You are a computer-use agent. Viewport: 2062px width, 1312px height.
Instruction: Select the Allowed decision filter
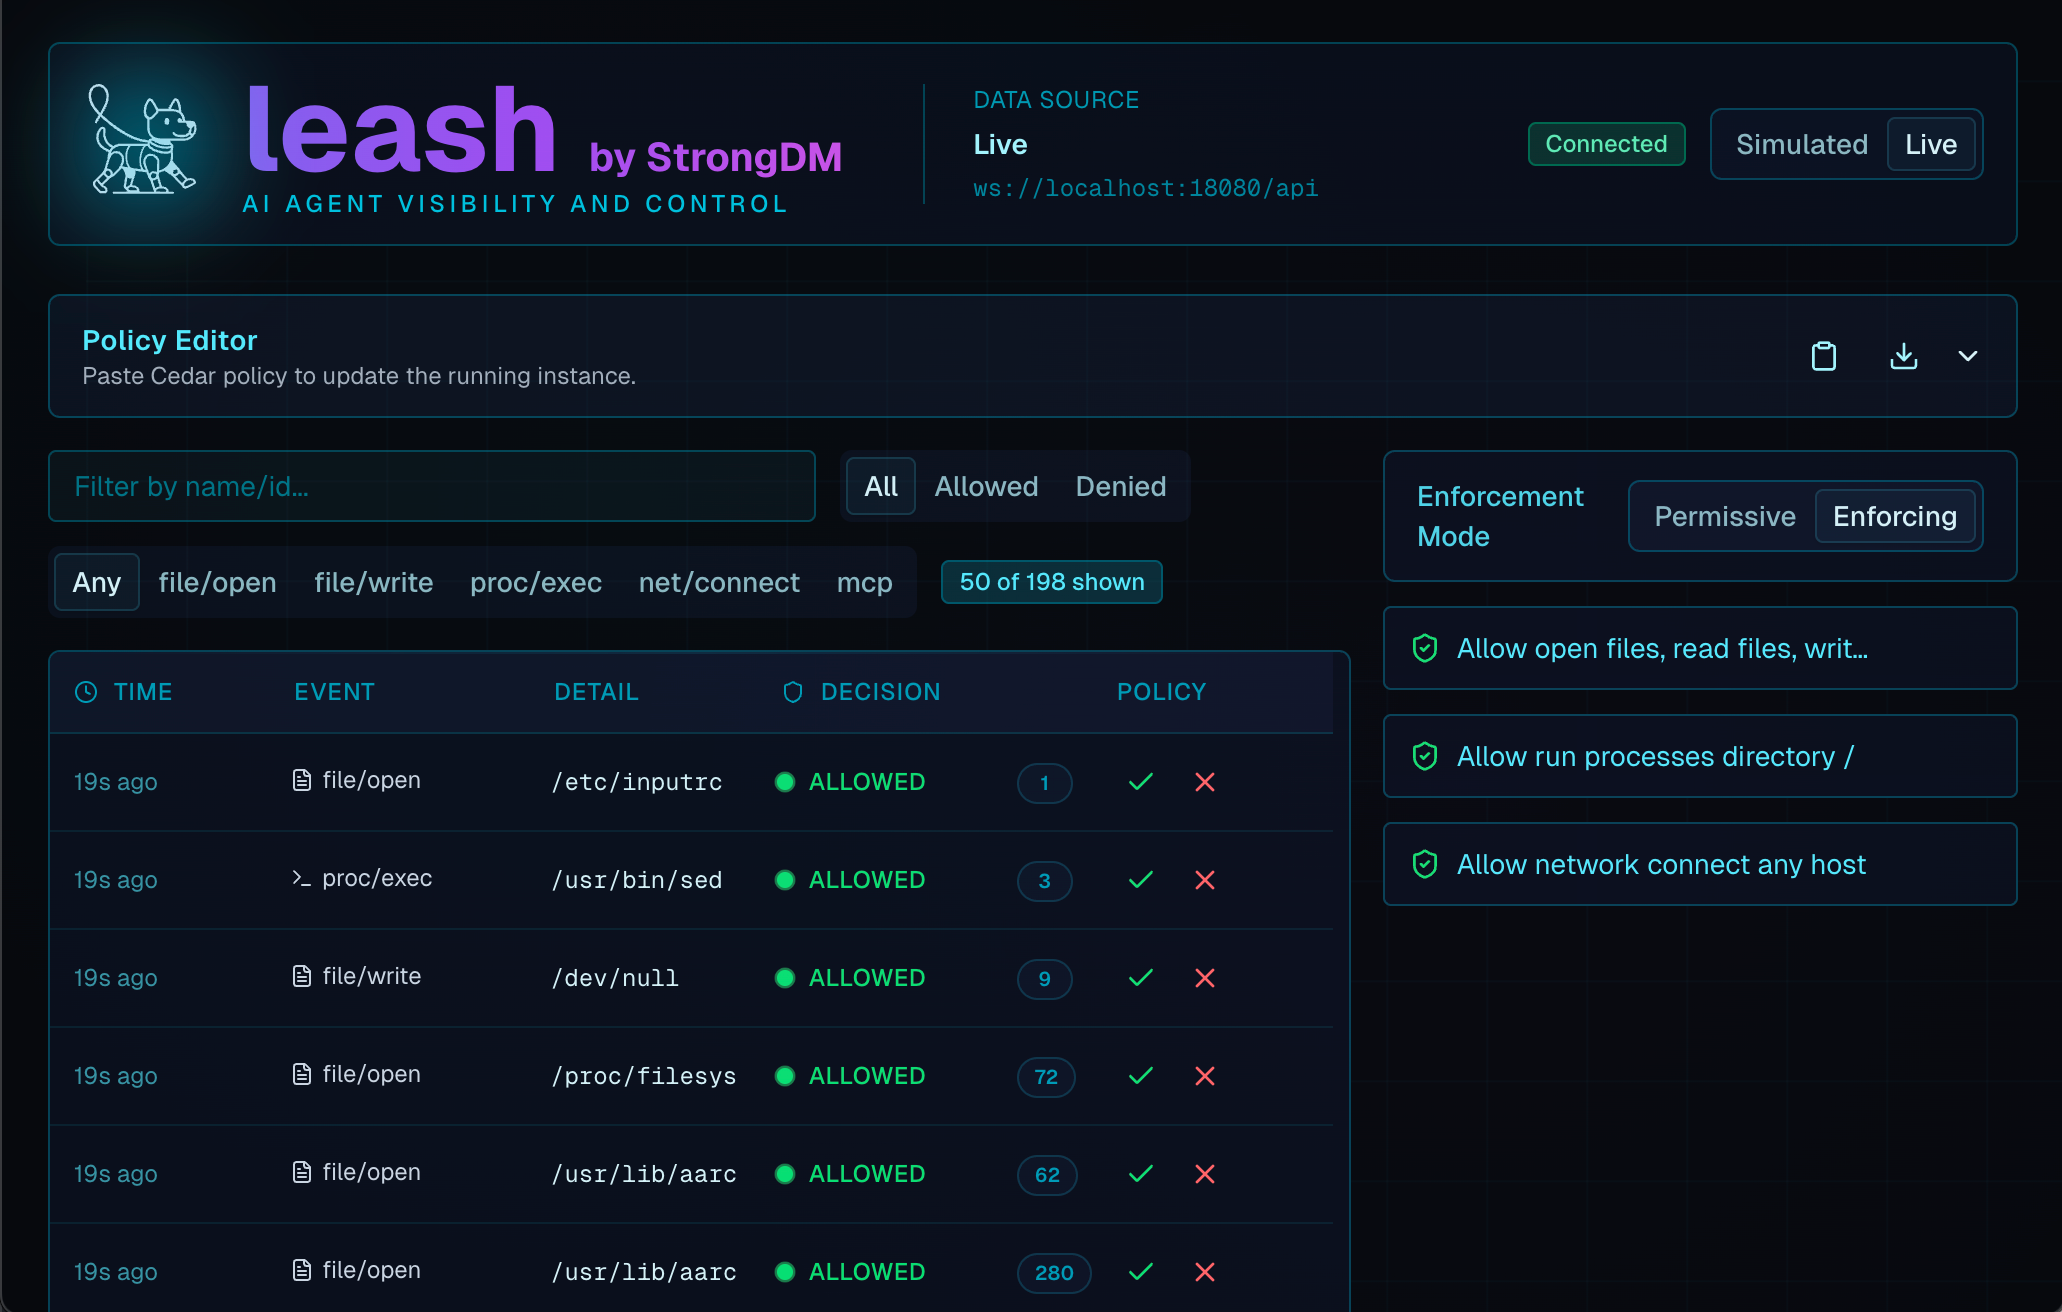tap(985, 486)
